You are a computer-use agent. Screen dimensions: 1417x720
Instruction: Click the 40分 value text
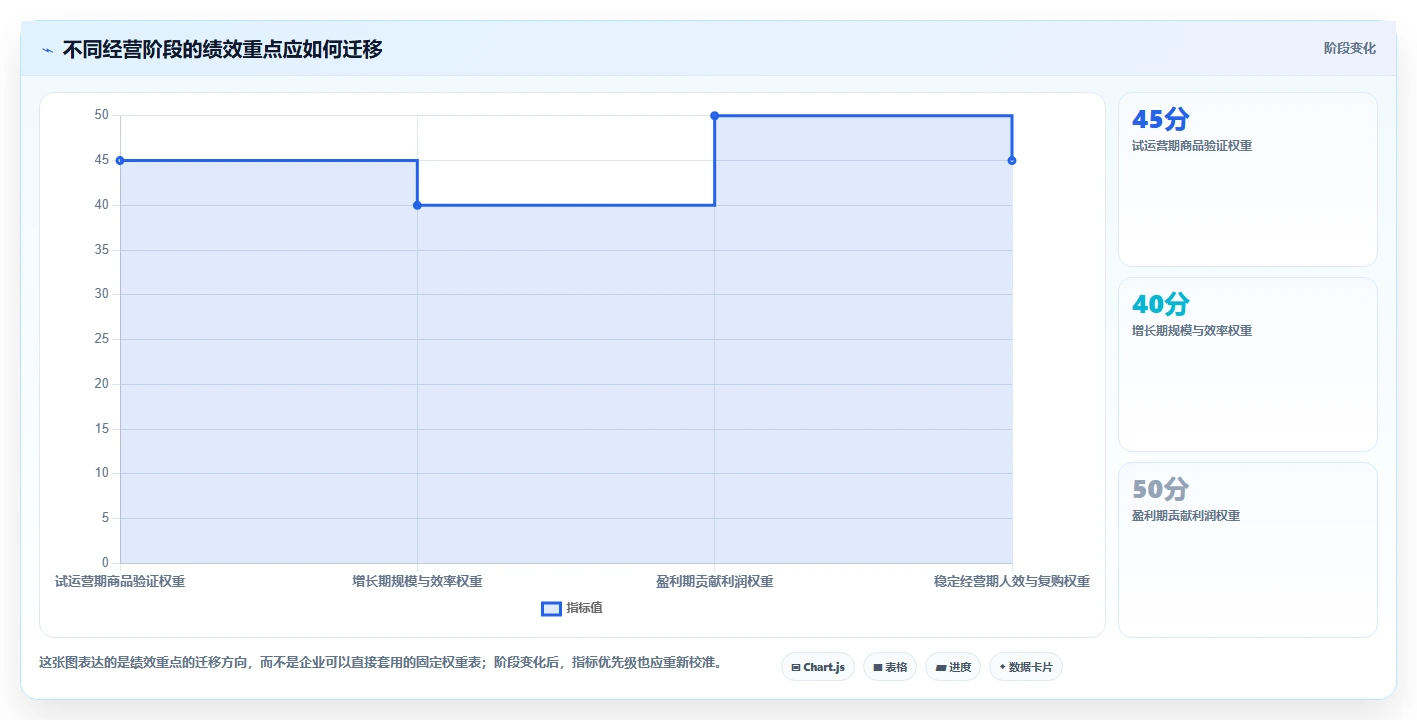[1160, 304]
